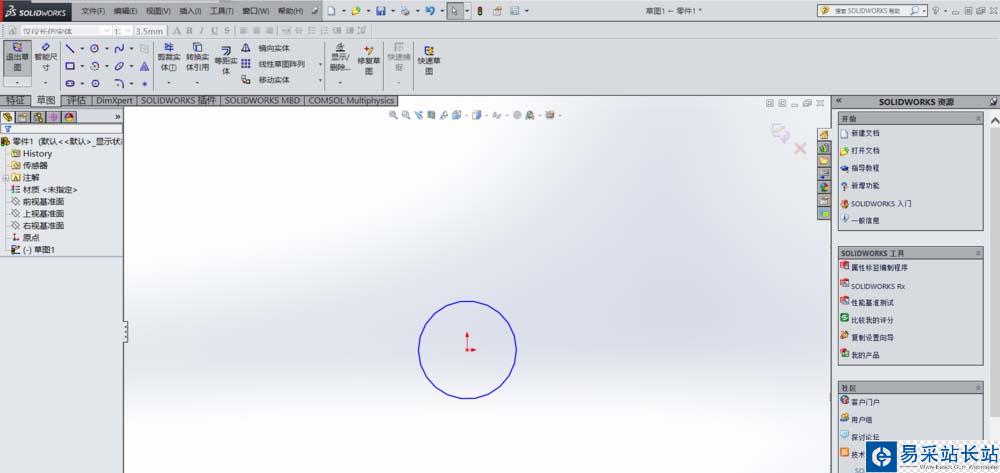Image resolution: width=1000 pixels, height=473 pixels.
Task: Select the Ellipse sketch tool
Action: pos(119,66)
